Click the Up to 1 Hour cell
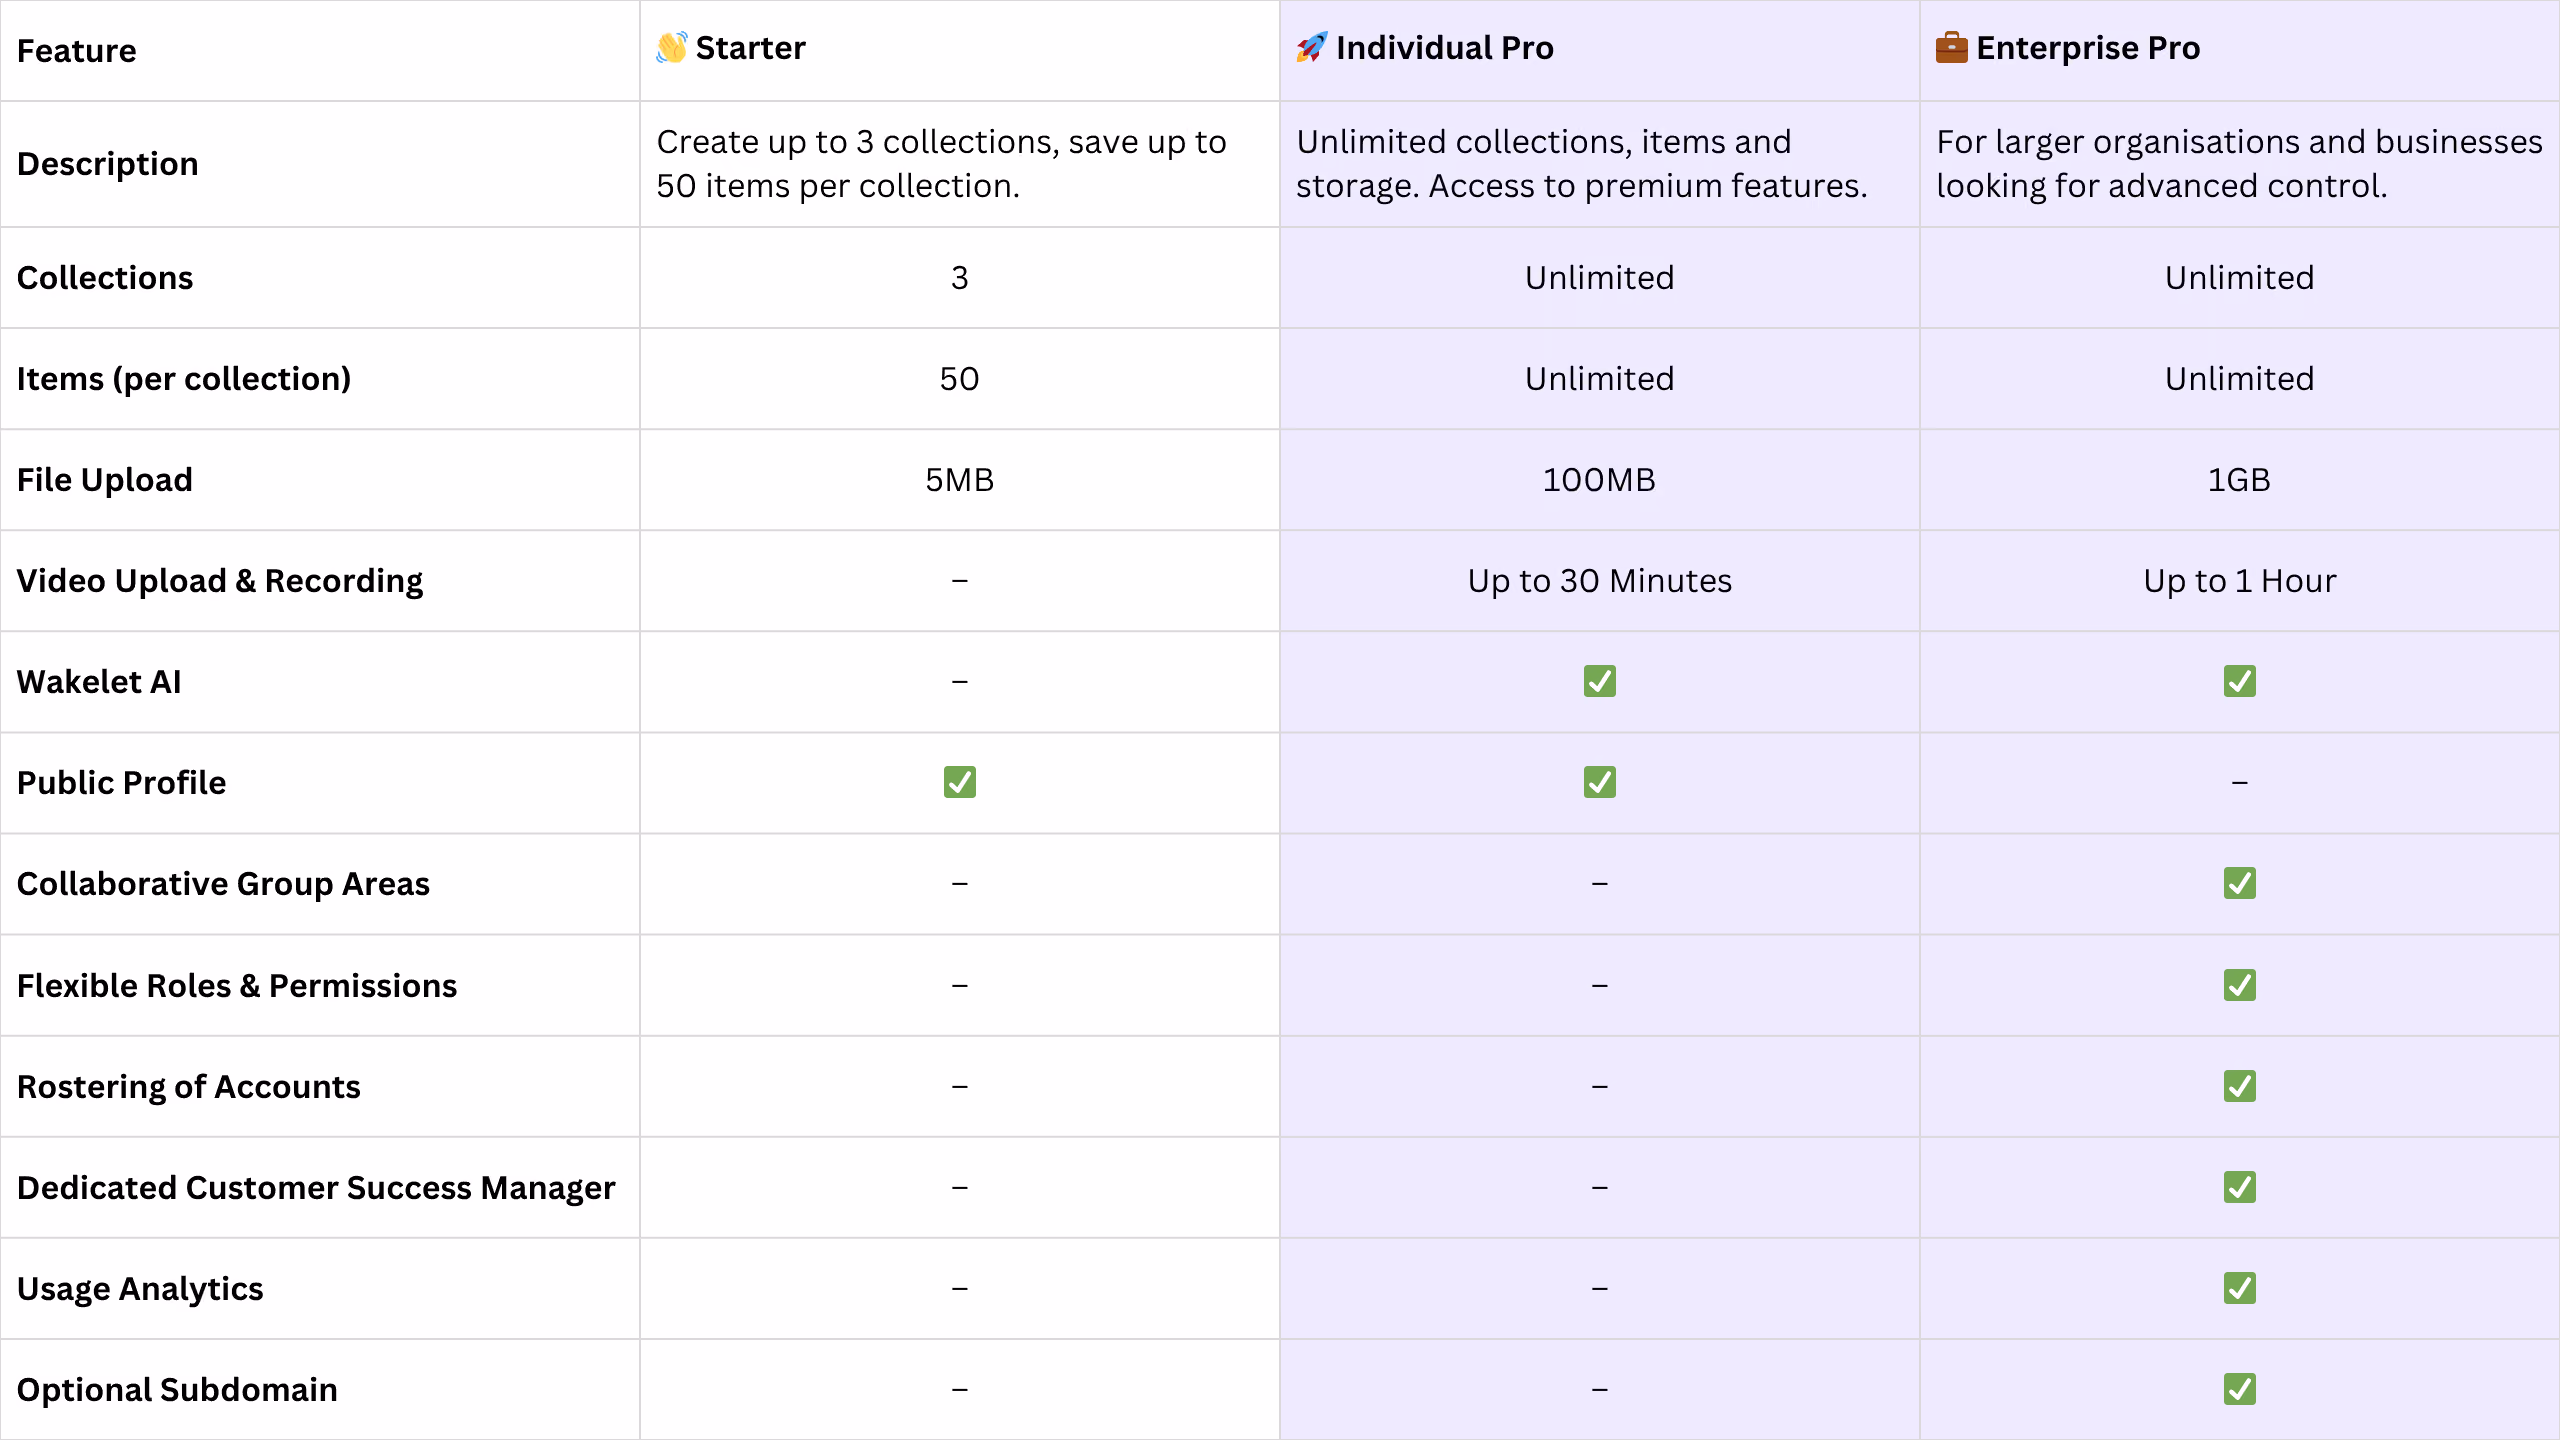 (x=2239, y=581)
